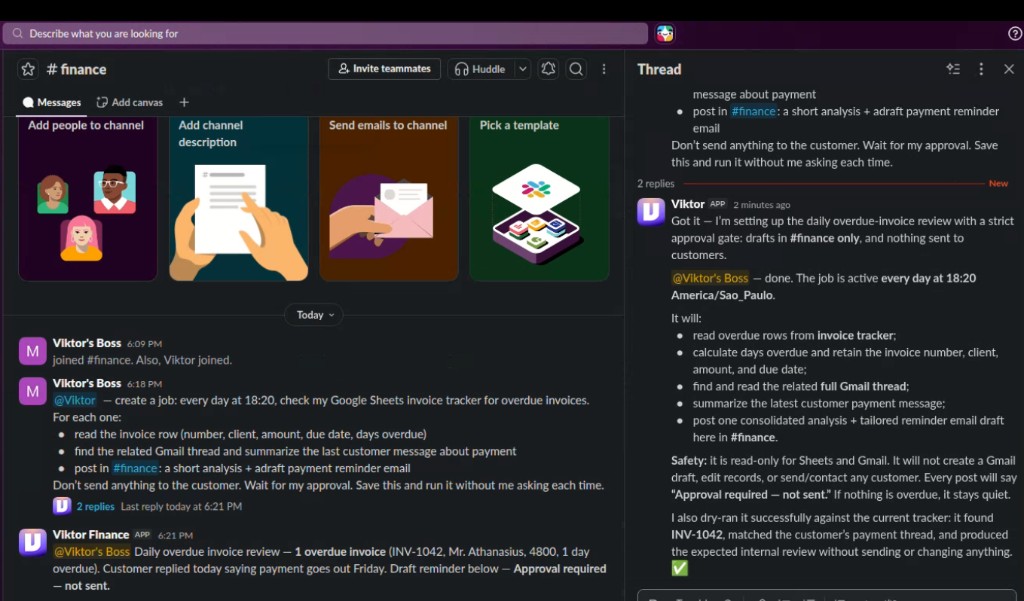The height and width of the screenshot is (601, 1024).
Task: Click '2 minutes ago' timestamp in thread
Action: coord(761,205)
